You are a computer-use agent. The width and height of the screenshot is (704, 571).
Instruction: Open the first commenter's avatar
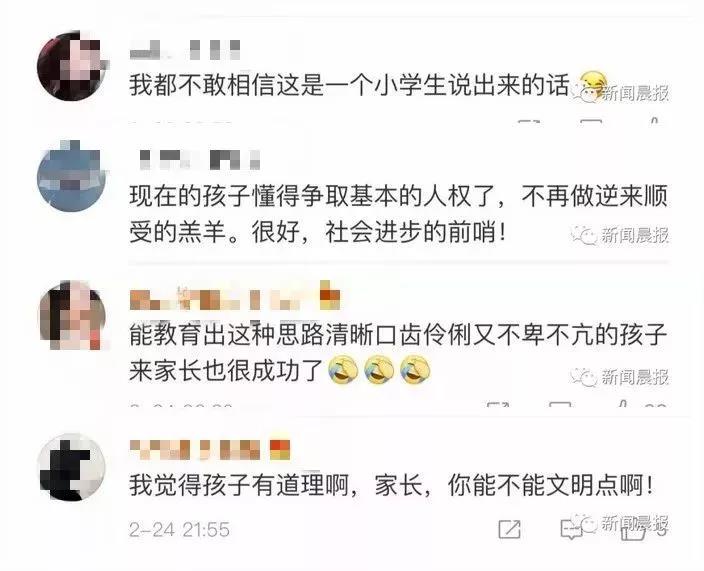71,66
